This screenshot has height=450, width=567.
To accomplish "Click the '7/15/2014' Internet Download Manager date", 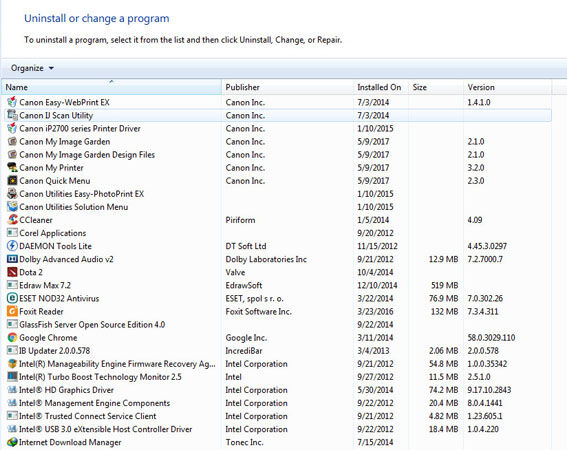I will click(375, 442).
